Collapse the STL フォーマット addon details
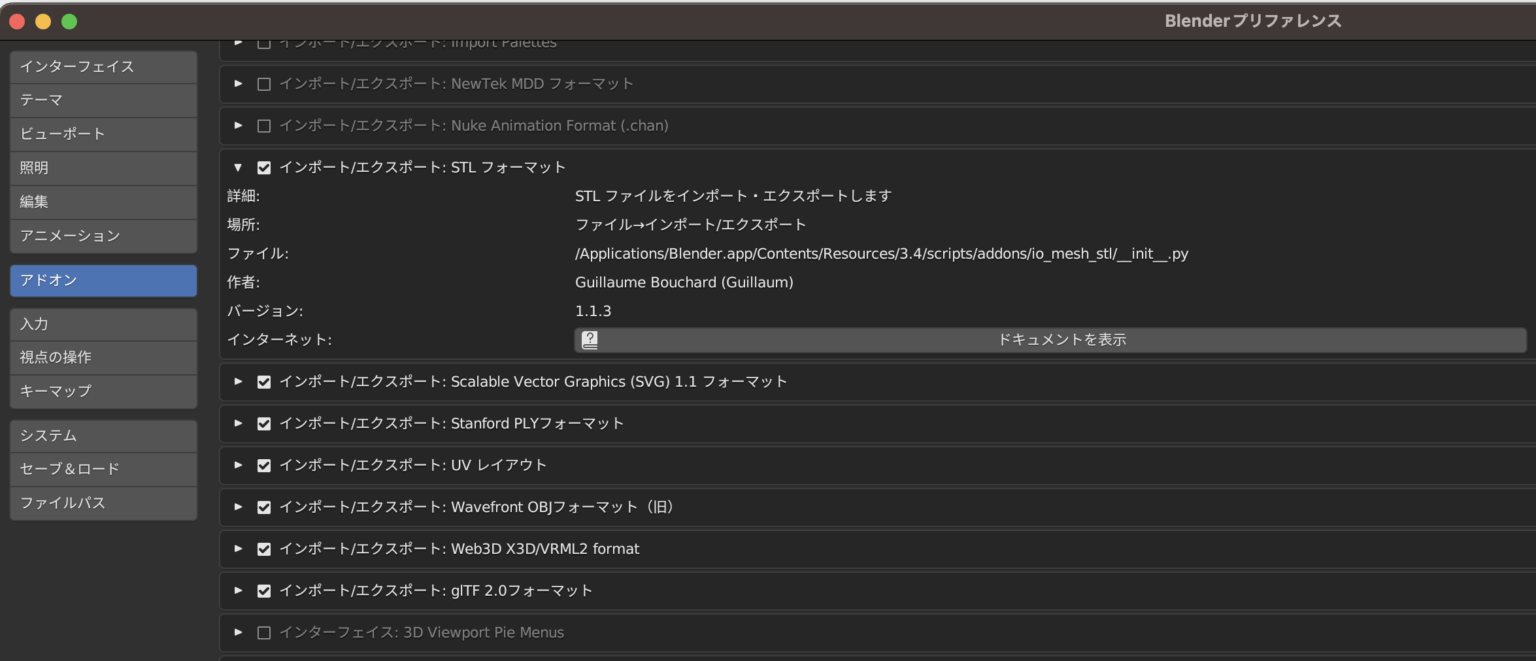 click(x=238, y=168)
